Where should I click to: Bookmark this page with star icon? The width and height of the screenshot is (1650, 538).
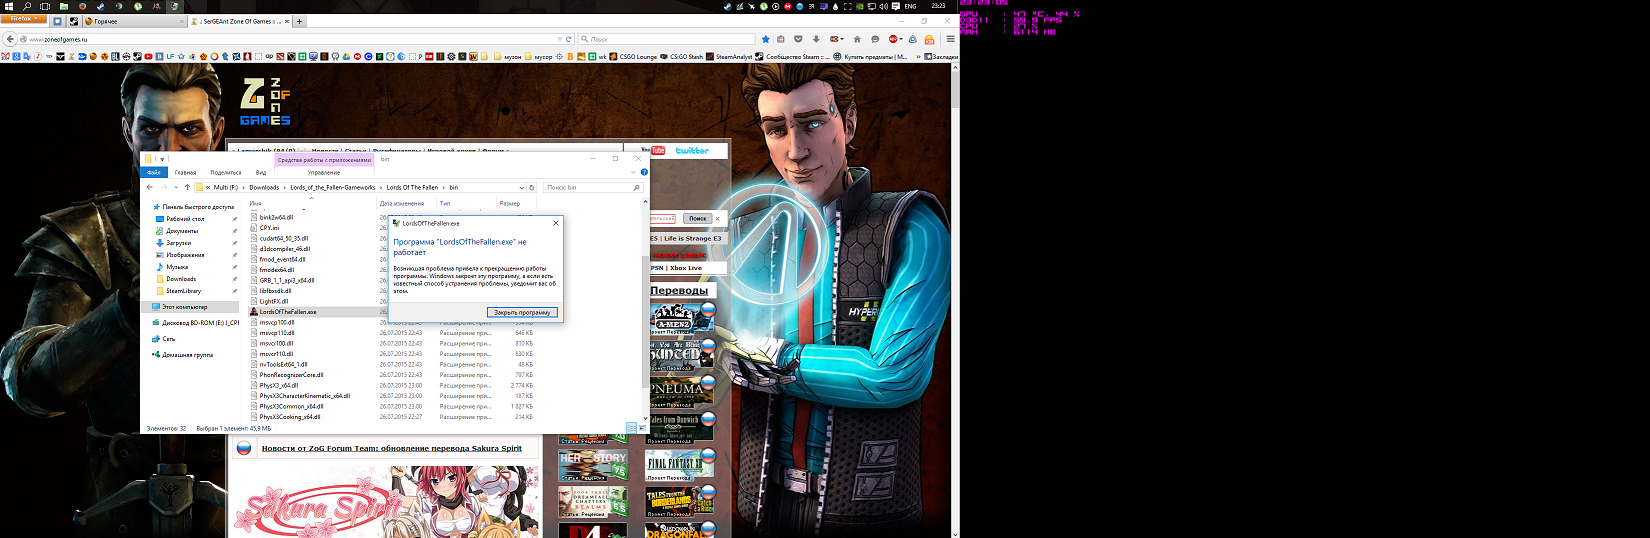(x=766, y=39)
